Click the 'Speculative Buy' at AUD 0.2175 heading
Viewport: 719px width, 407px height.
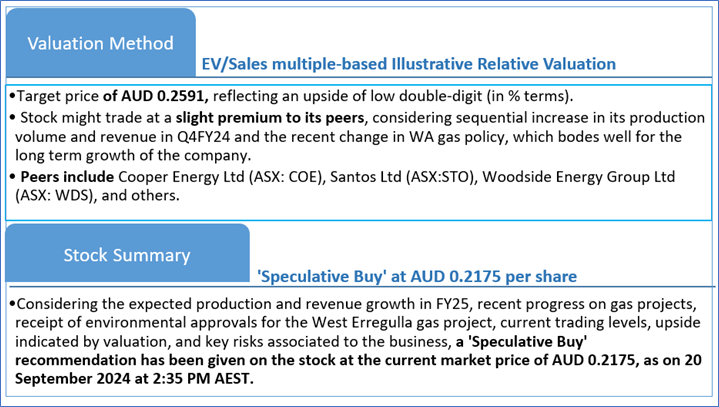click(416, 275)
